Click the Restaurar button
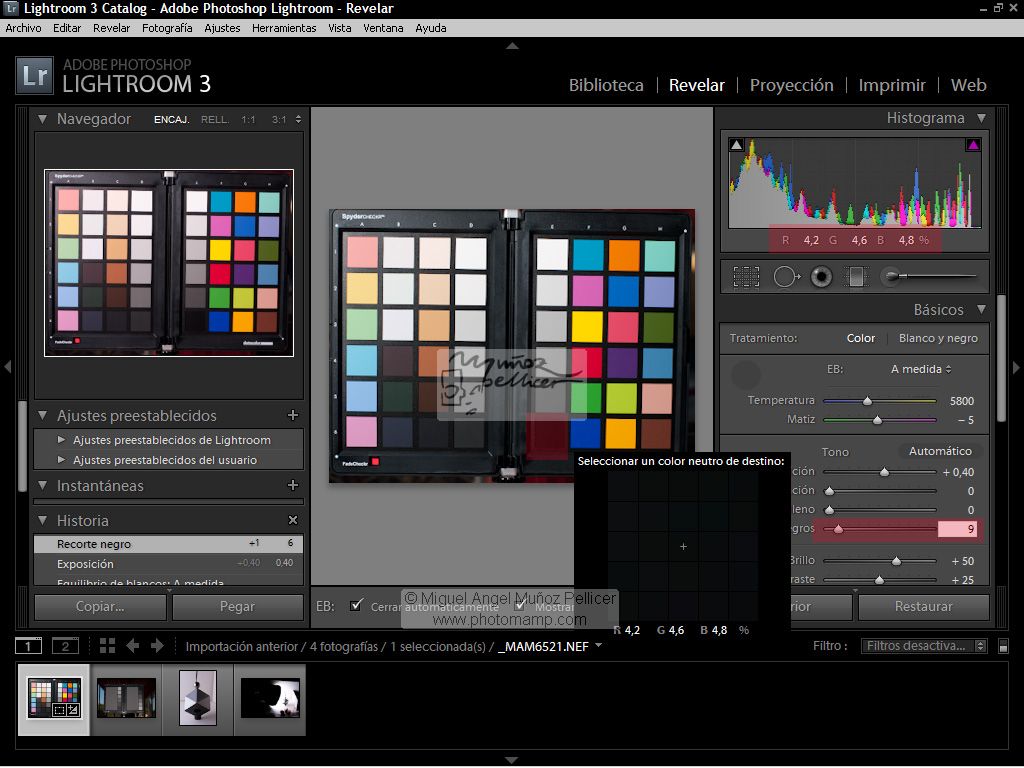Image resolution: width=1024 pixels, height=768 pixels. coord(923,607)
